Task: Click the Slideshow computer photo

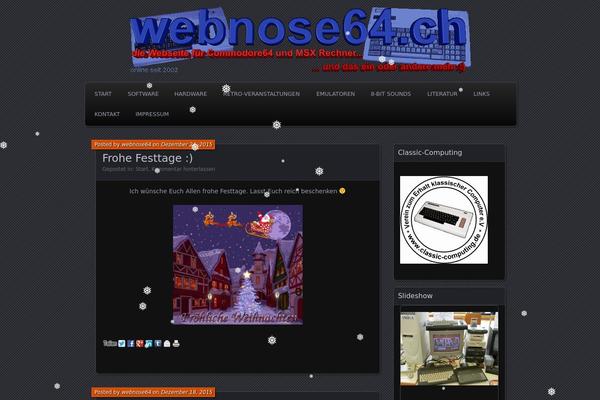Action: coord(449,349)
